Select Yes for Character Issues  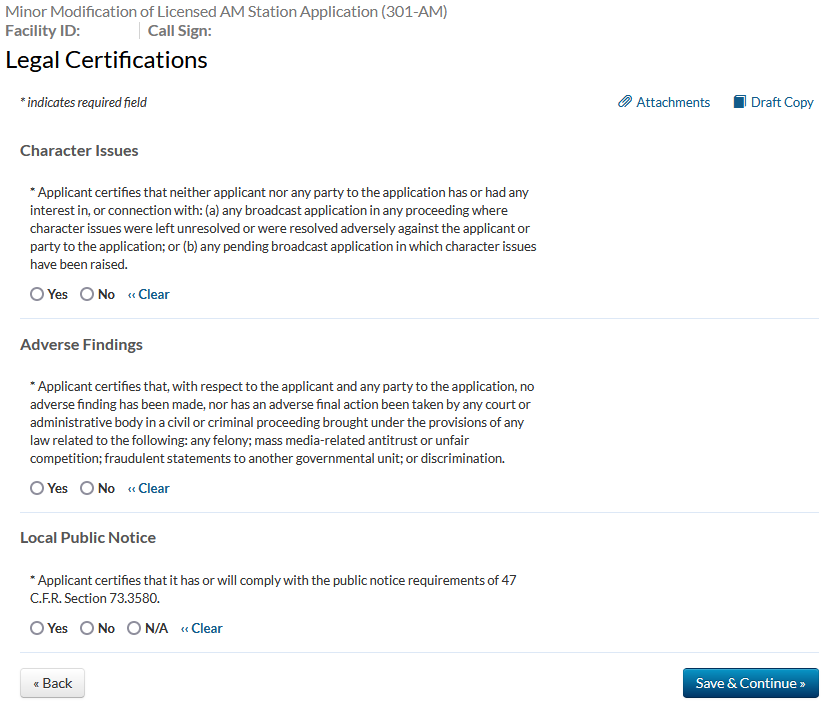click(x=37, y=294)
